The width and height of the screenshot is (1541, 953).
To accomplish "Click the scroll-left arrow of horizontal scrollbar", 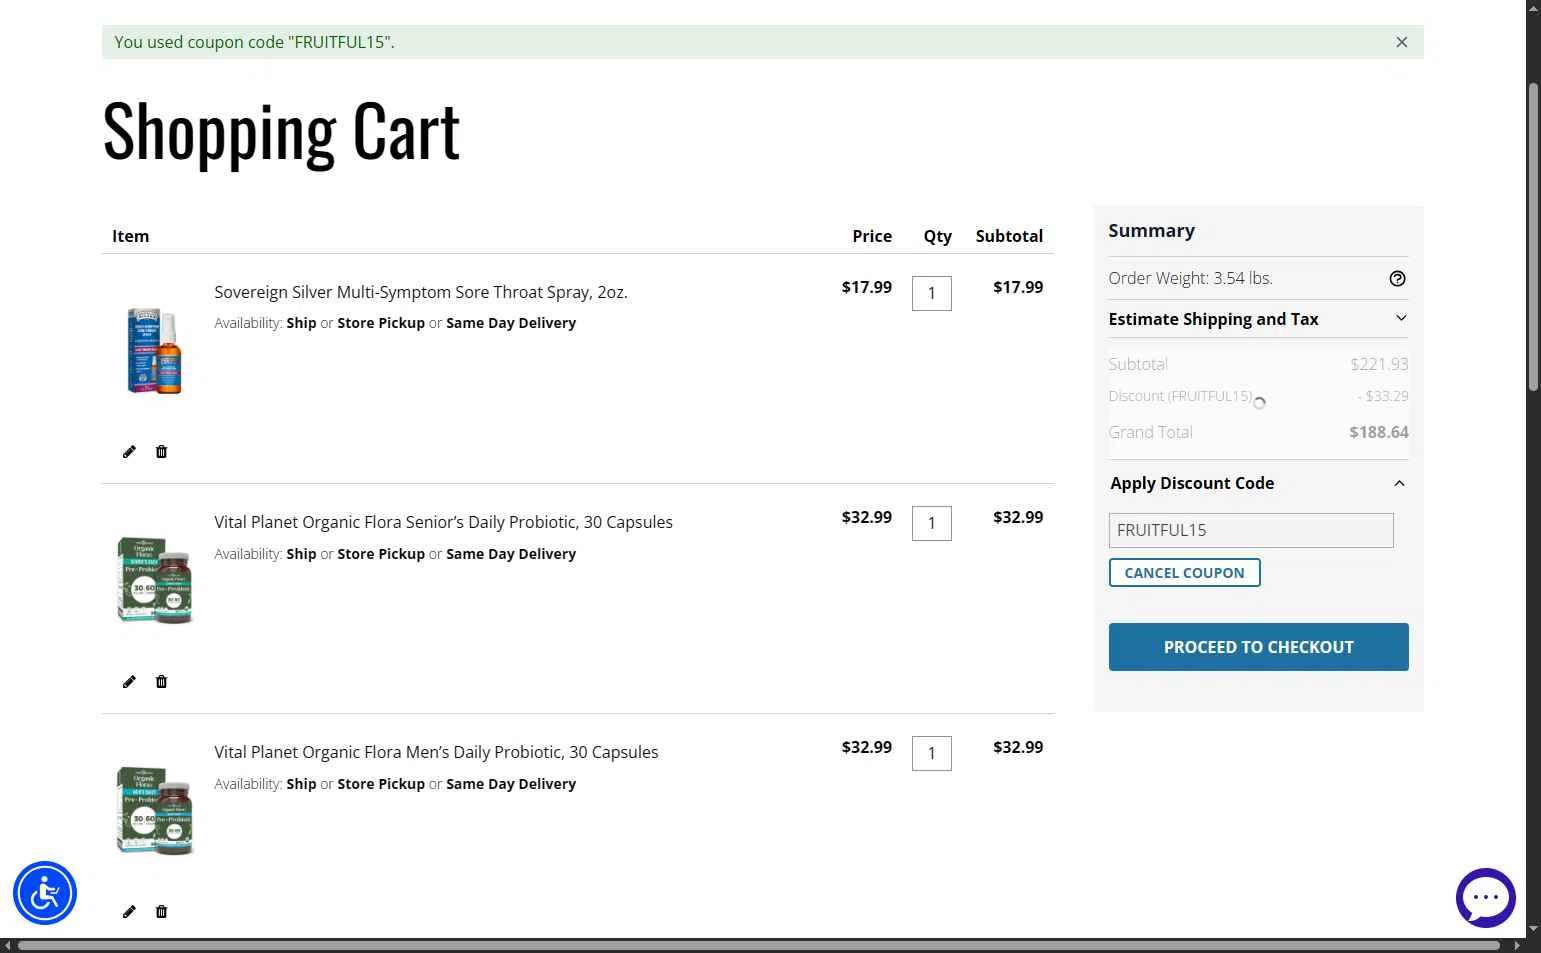I will pos(7,945).
